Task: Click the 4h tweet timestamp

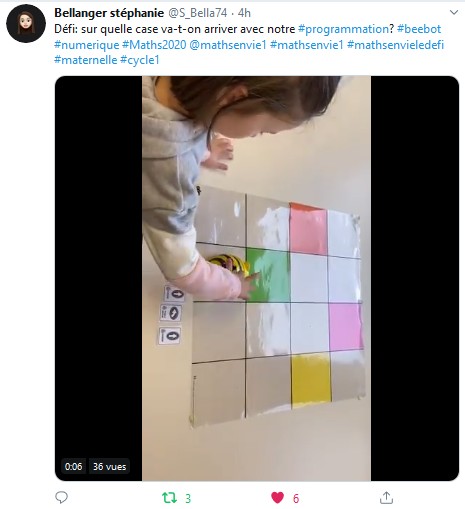Action: [x=244, y=13]
